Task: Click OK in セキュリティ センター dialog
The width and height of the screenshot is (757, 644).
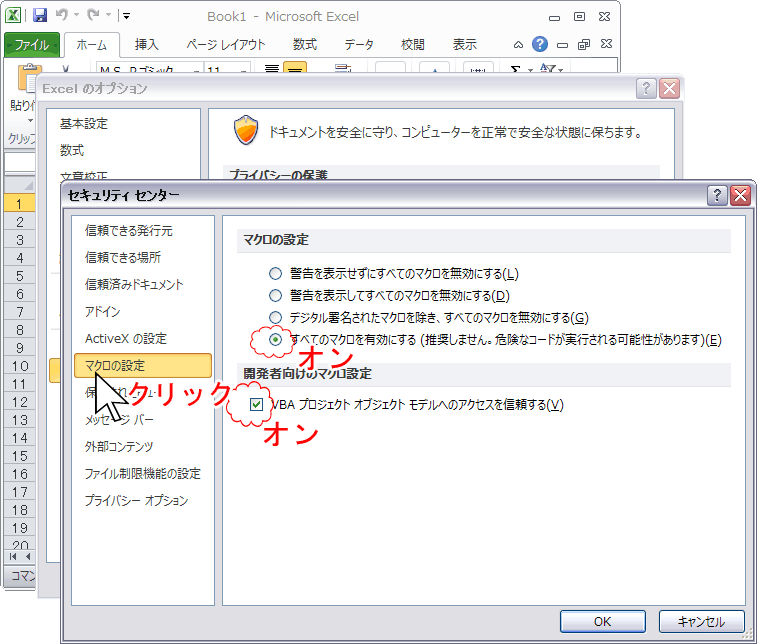Action: coord(603,621)
